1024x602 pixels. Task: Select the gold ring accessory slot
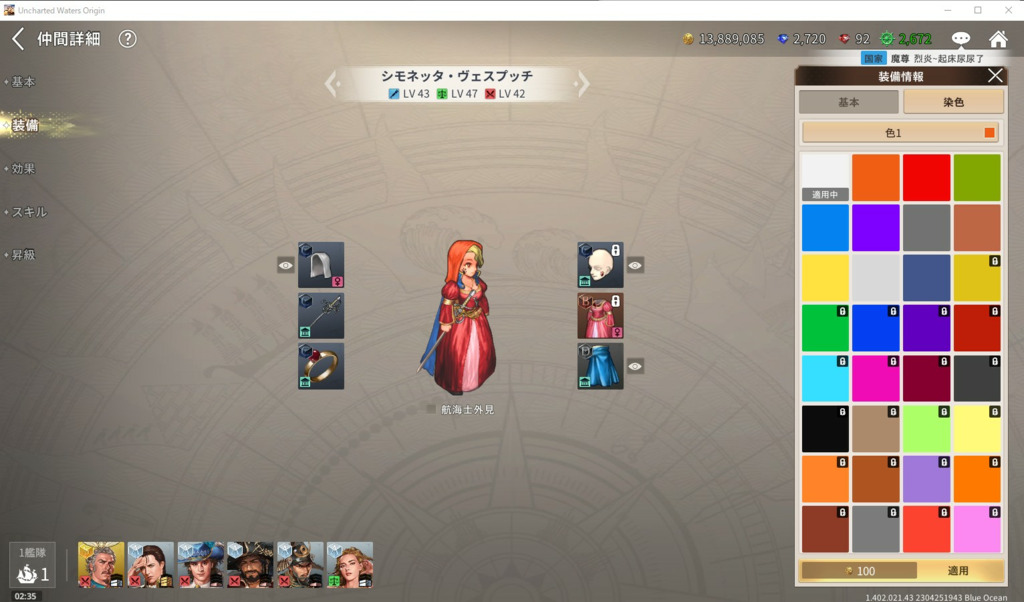321,366
